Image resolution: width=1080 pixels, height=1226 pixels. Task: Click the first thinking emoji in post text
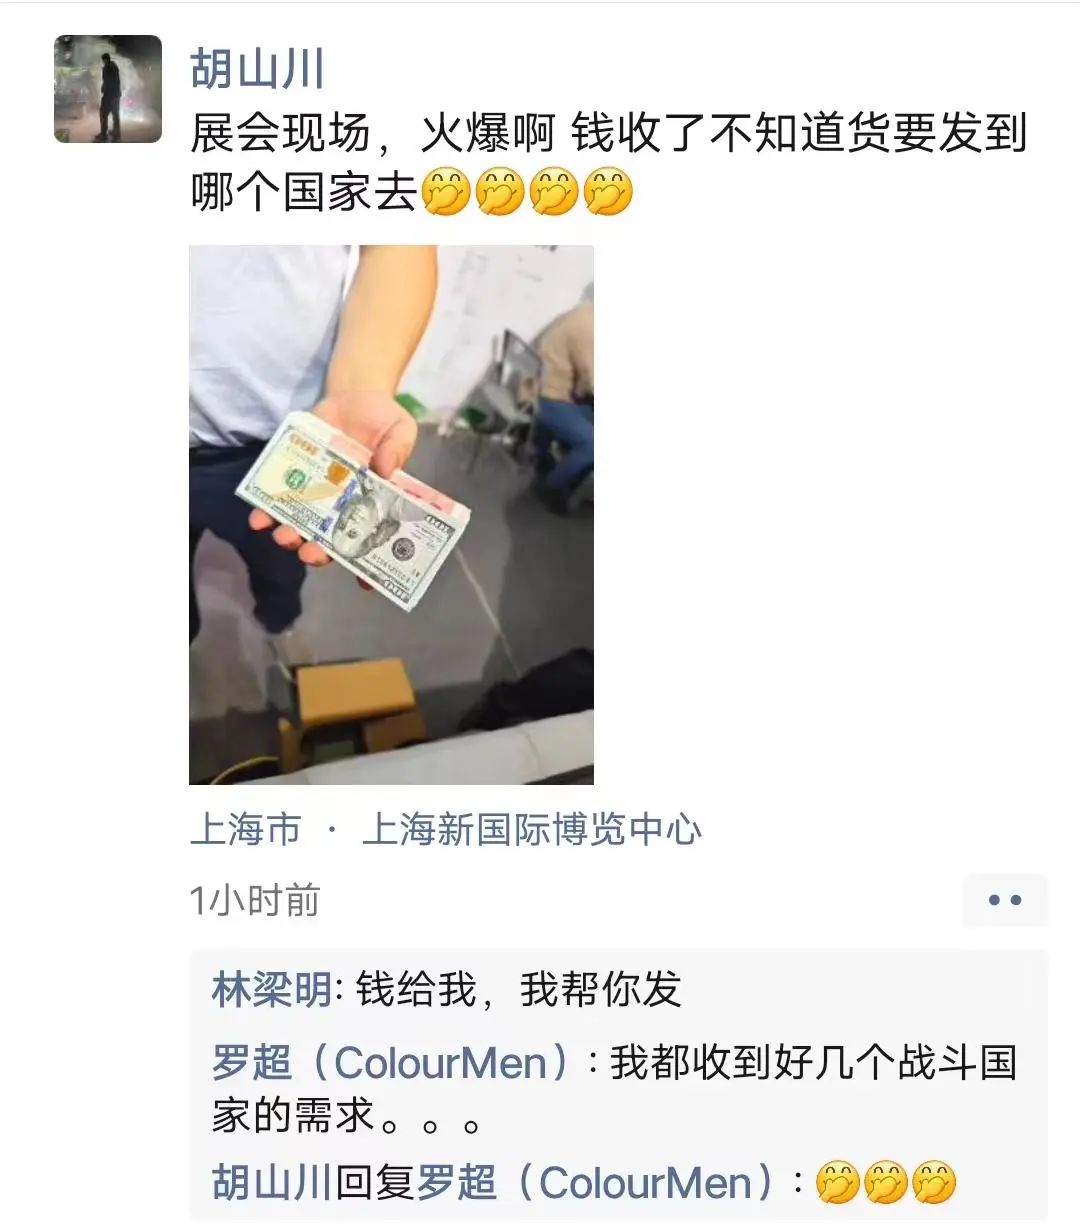(446, 192)
